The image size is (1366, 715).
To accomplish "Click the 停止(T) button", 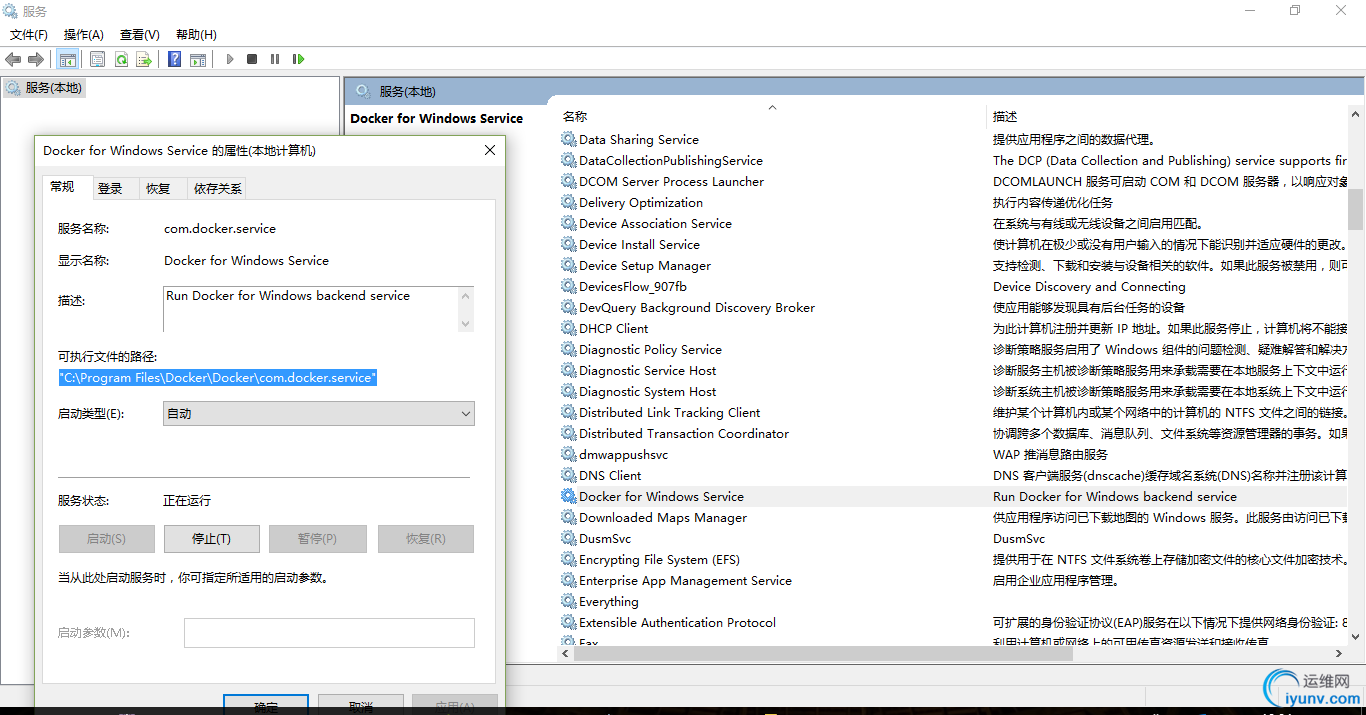I will coord(211,539).
